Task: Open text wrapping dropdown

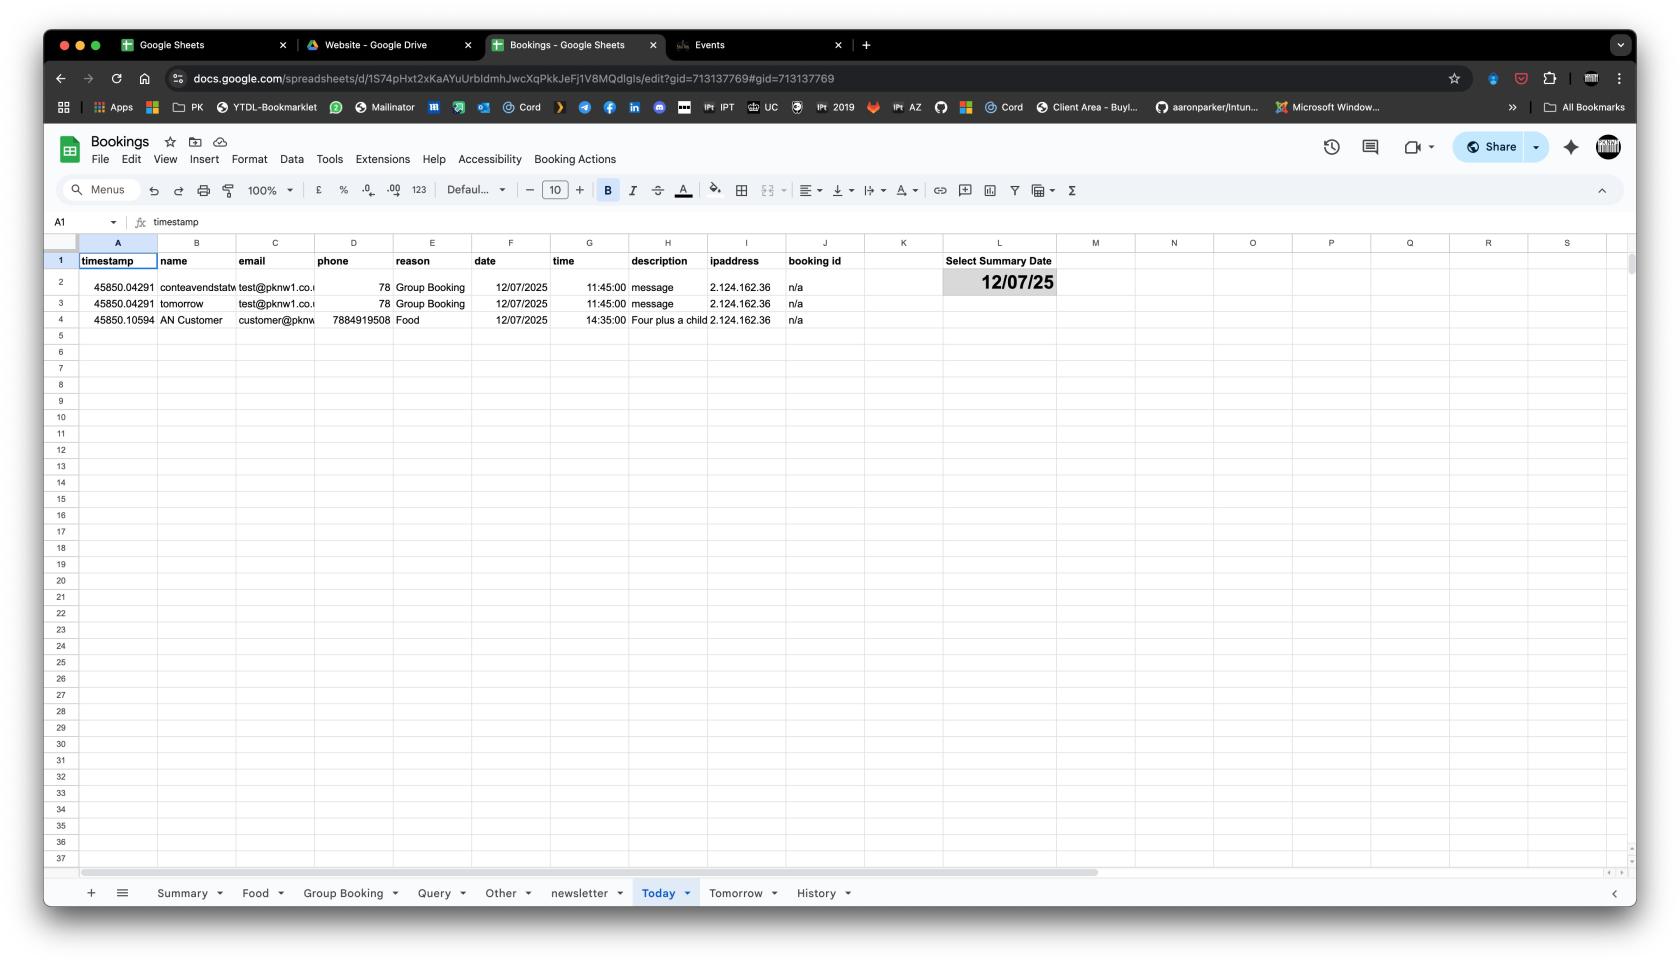Action: 875,190
